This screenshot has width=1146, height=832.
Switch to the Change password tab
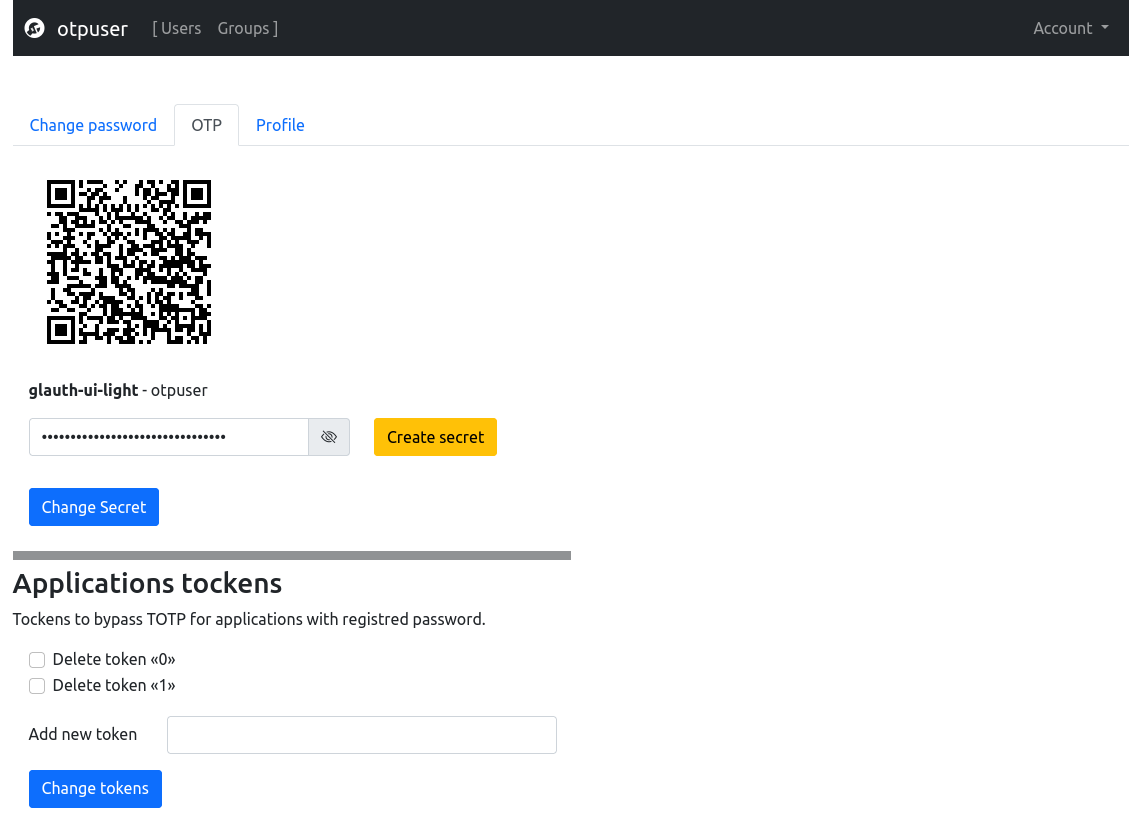click(x=93, y=125)
